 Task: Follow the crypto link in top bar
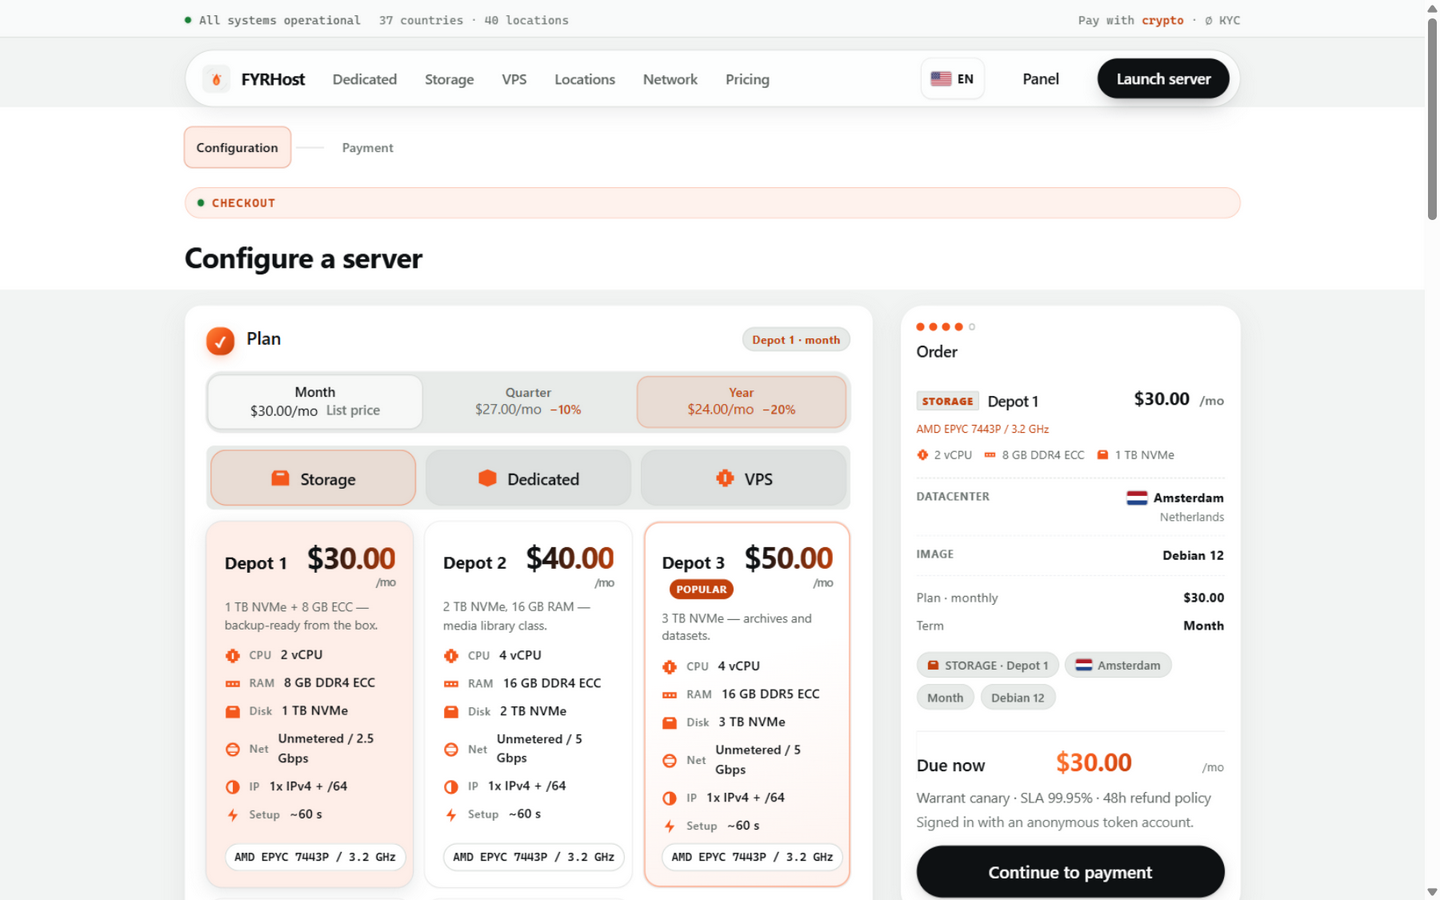pos(1163,20)
